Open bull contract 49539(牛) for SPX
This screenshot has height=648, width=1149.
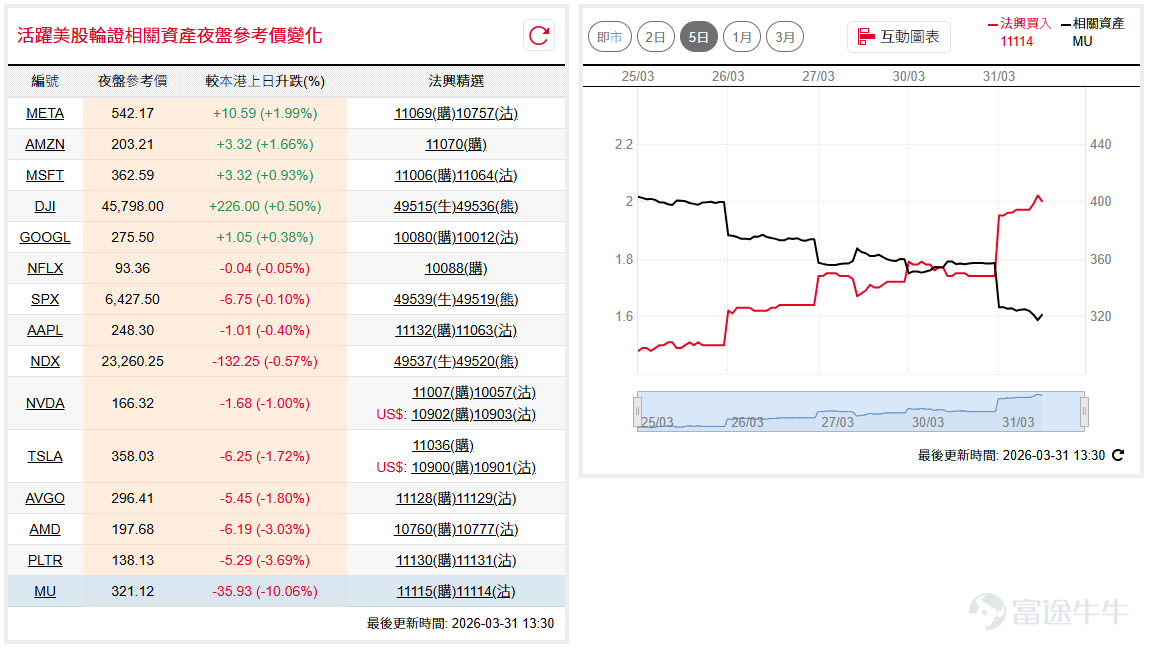click(x=425, y=299)
